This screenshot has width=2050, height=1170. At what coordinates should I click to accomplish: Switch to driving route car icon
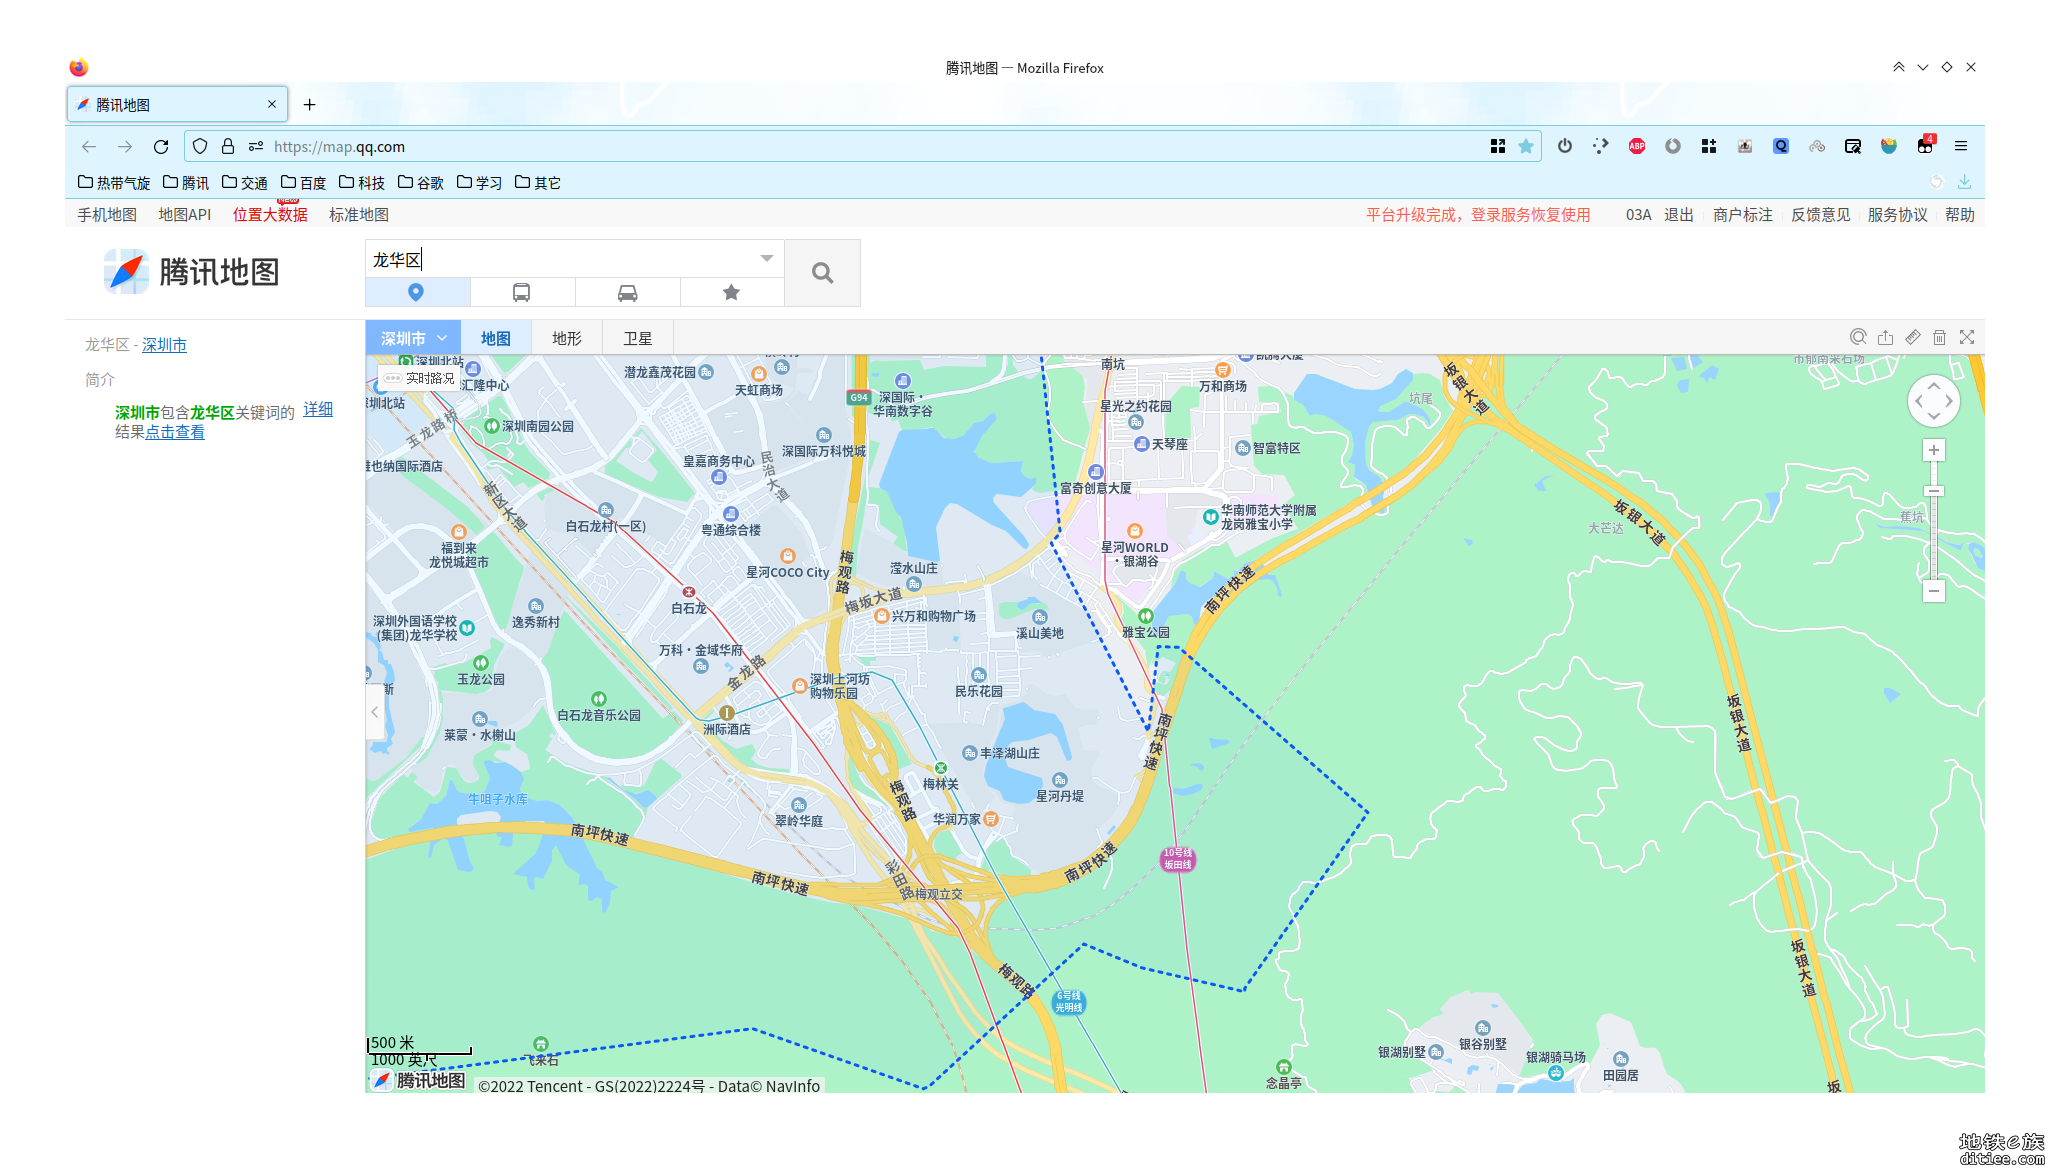[x=627, y=292]
